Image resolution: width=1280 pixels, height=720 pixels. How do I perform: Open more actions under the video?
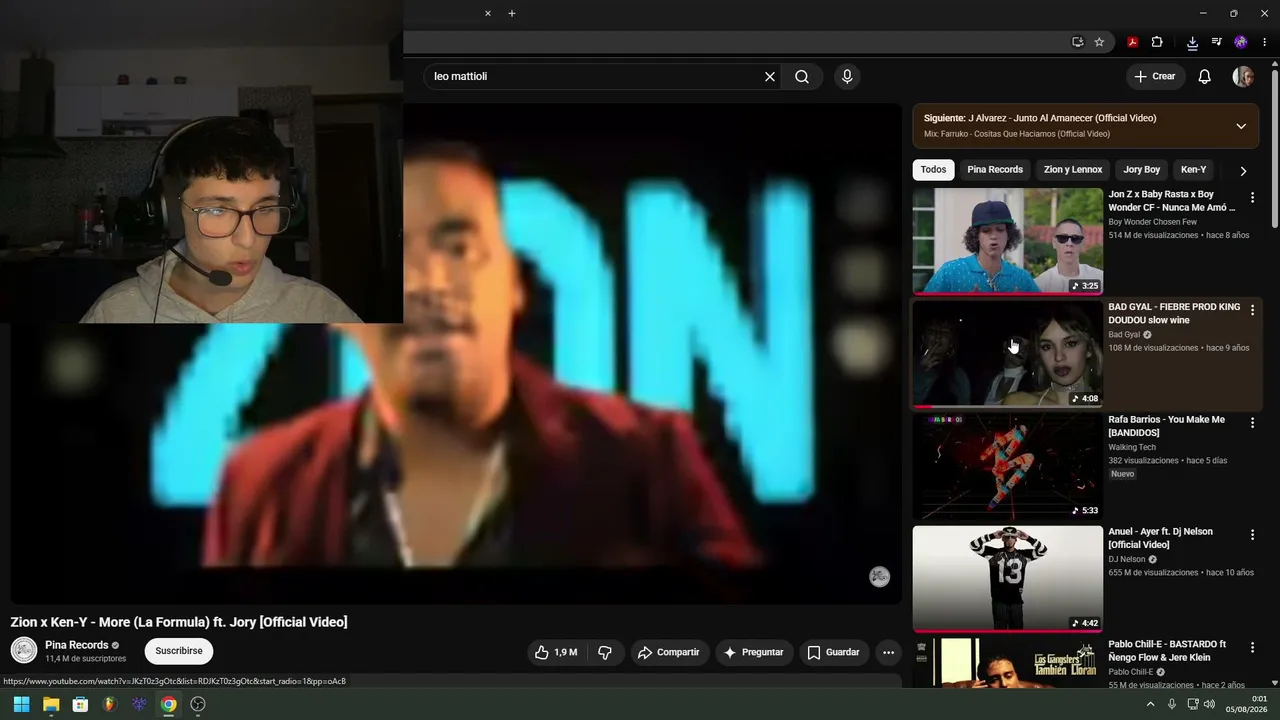click(x=888, y=652)
